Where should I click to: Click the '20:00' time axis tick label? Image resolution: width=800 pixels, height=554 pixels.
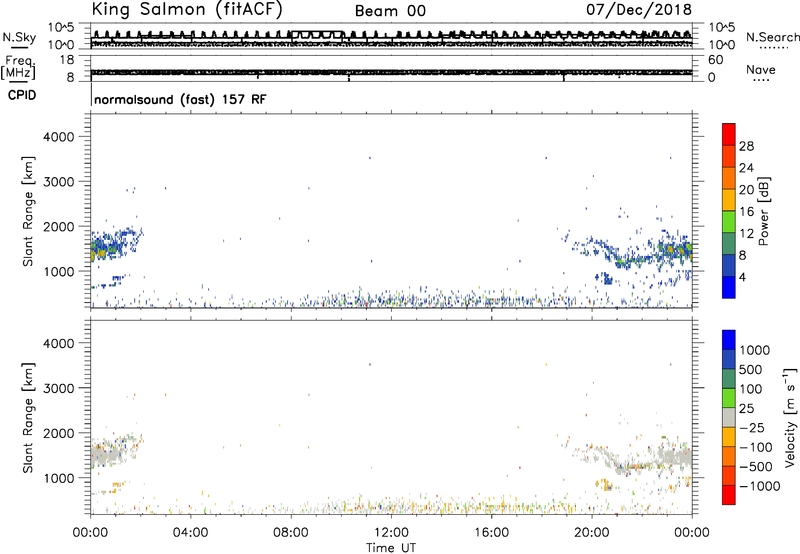(592, 533)
